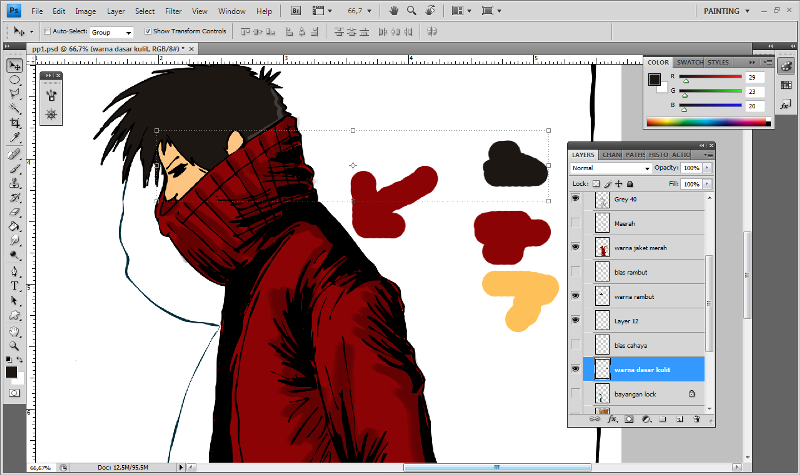Enable the Auto-Select checkbox
This screenshot has width=800, height=475.
47,32
